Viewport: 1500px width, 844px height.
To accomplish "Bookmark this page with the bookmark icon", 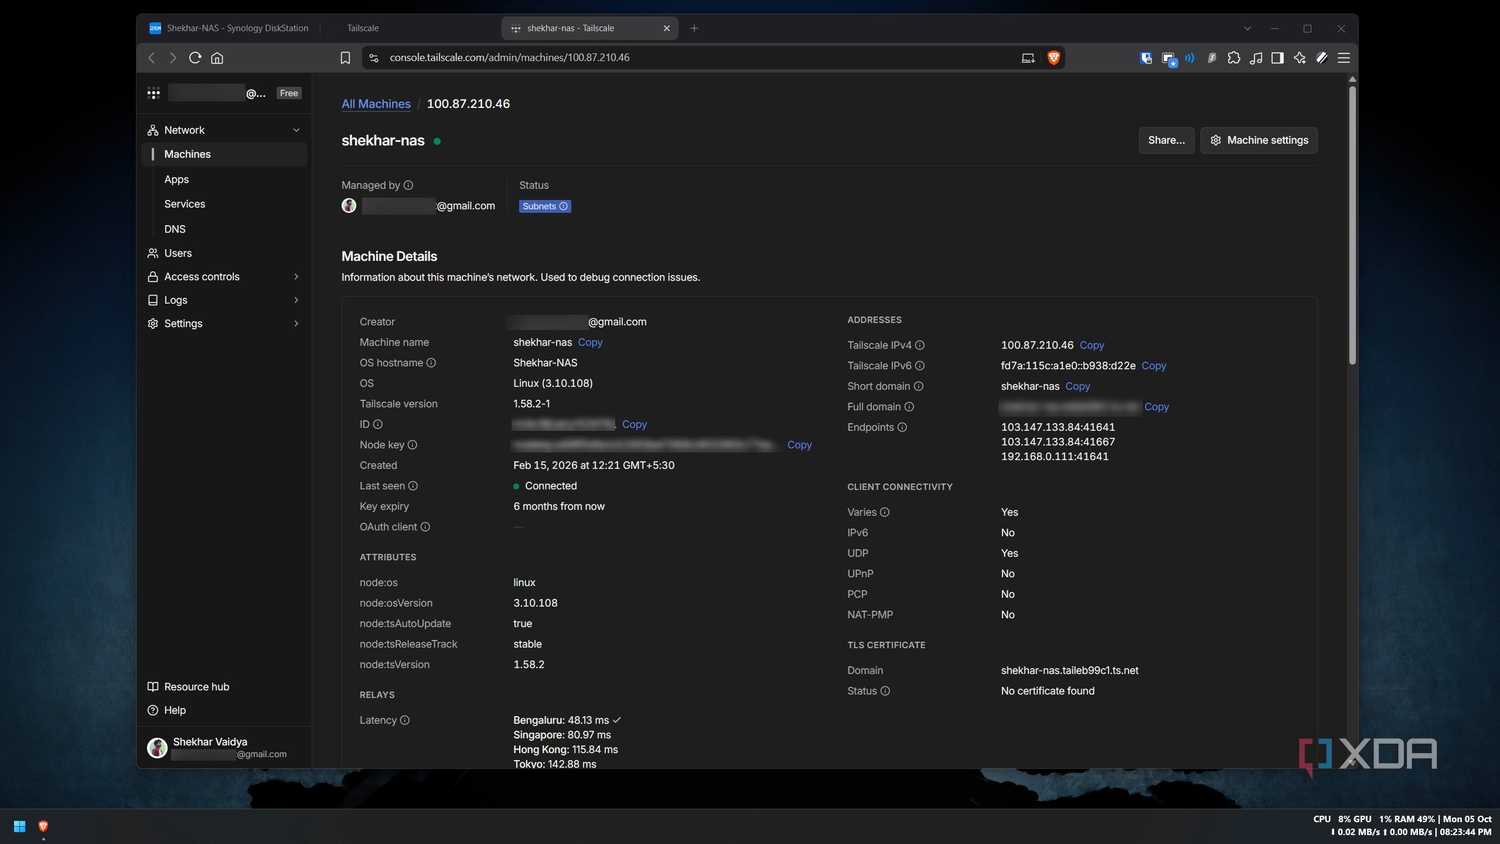I will click(x=345, y=58).
